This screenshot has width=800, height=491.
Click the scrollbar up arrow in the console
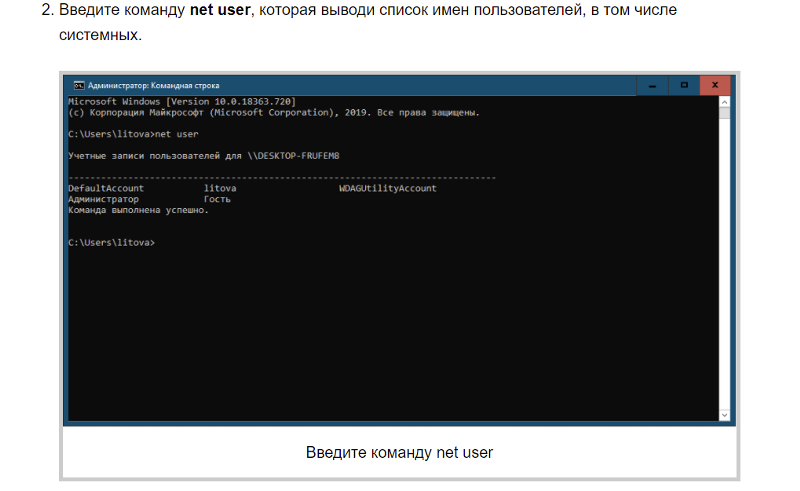coord(724,102)
